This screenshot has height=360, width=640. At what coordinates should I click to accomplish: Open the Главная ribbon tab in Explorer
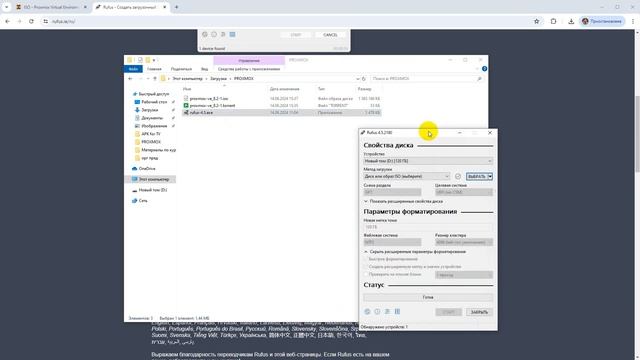point(154,69)
